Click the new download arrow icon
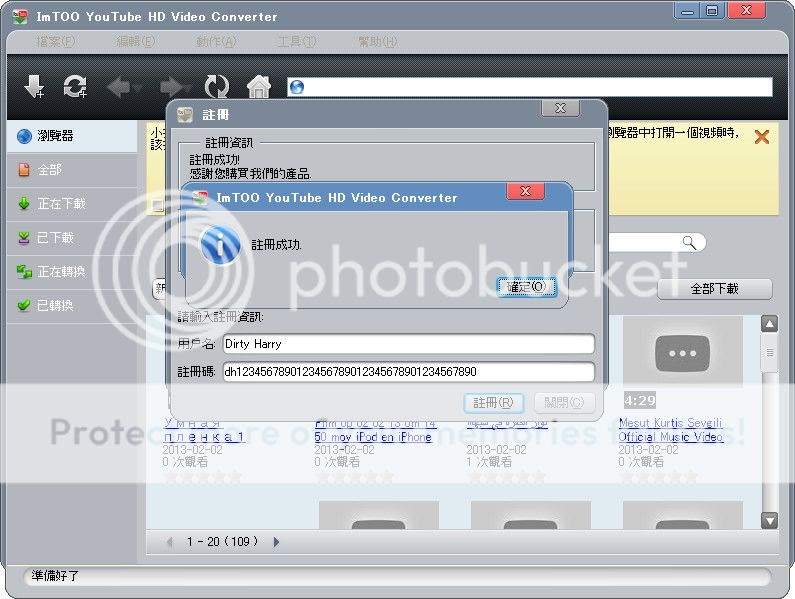 pos(34,87)
